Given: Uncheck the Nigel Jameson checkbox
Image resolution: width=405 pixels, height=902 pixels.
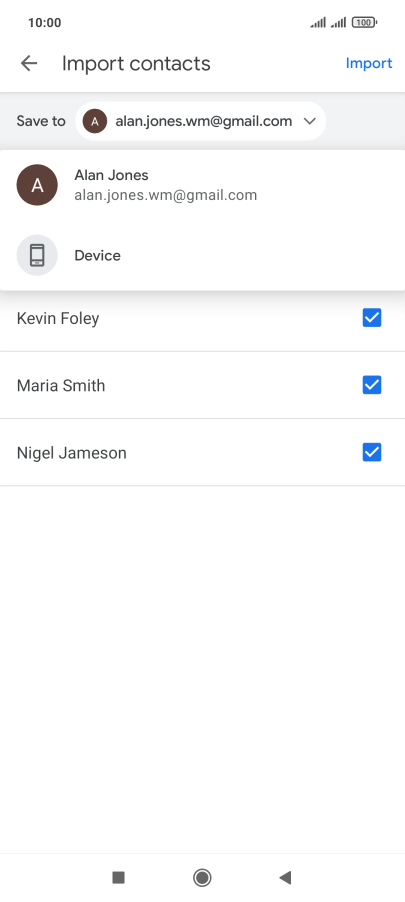Looking at the screenshot, I should click(372, 452).
